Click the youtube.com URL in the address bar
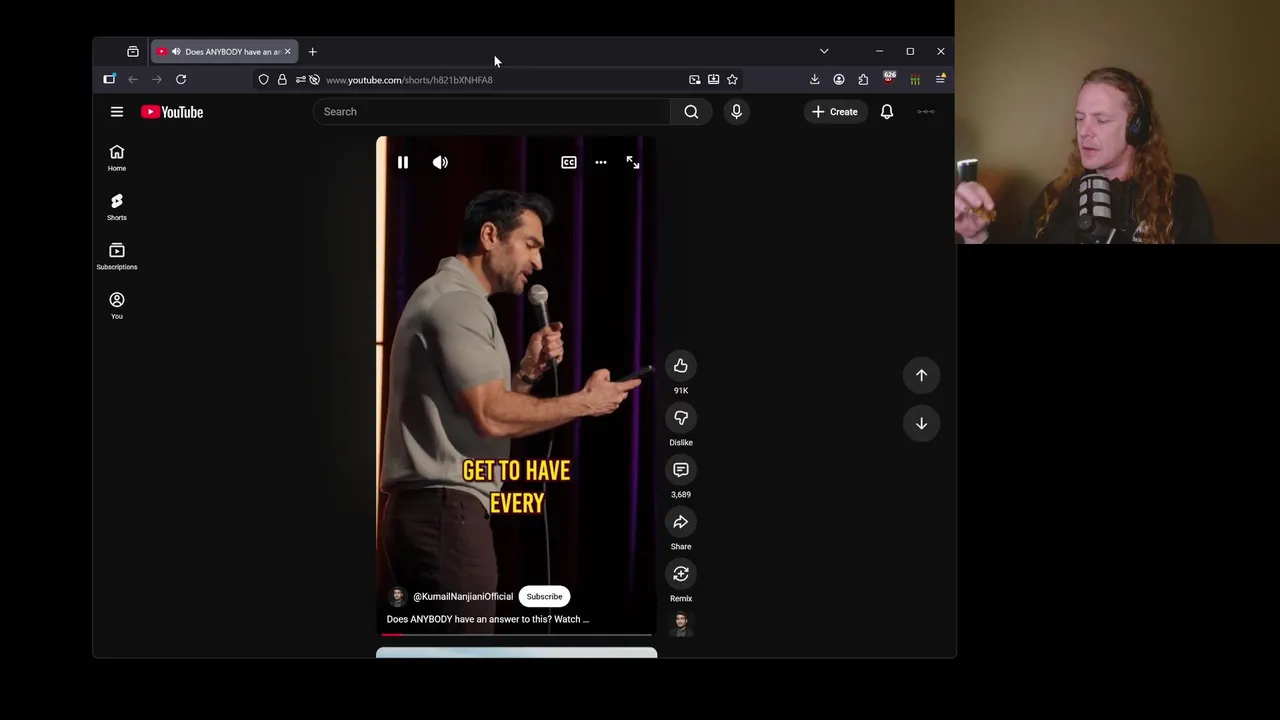1280x720 pixels. pos(409,80)
